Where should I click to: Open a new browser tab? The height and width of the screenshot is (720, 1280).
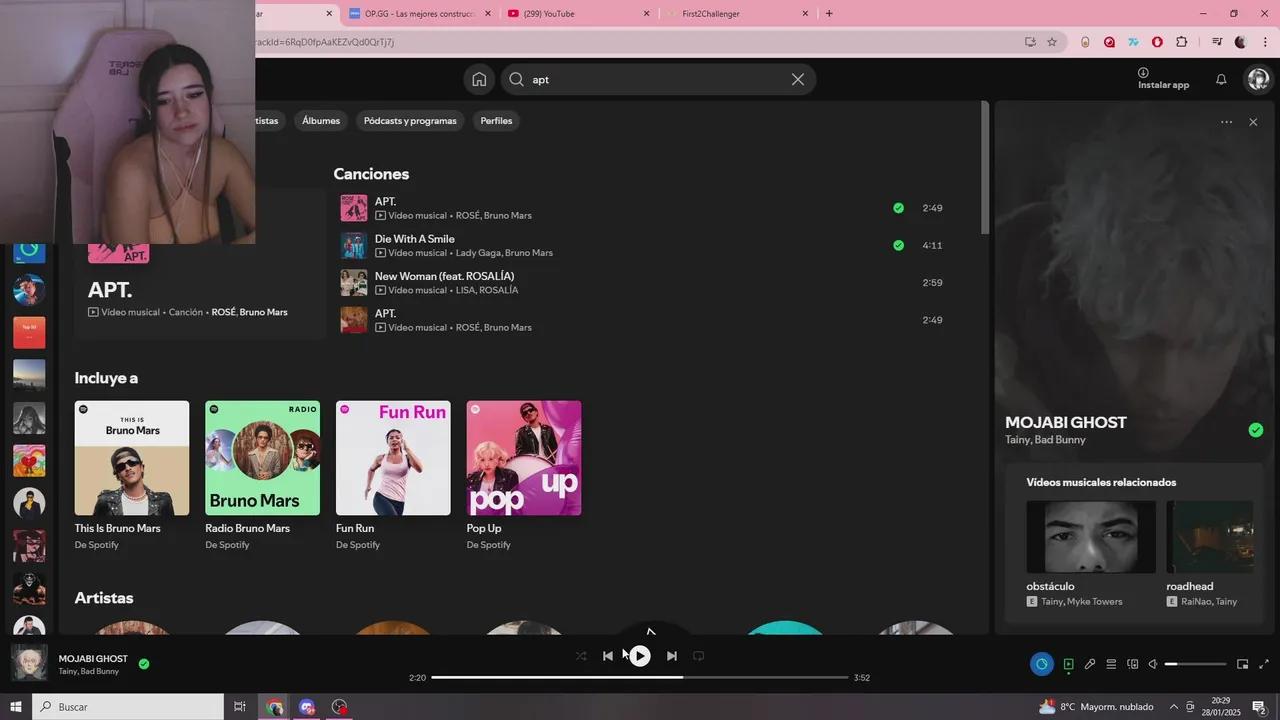[x=829, y=14]
